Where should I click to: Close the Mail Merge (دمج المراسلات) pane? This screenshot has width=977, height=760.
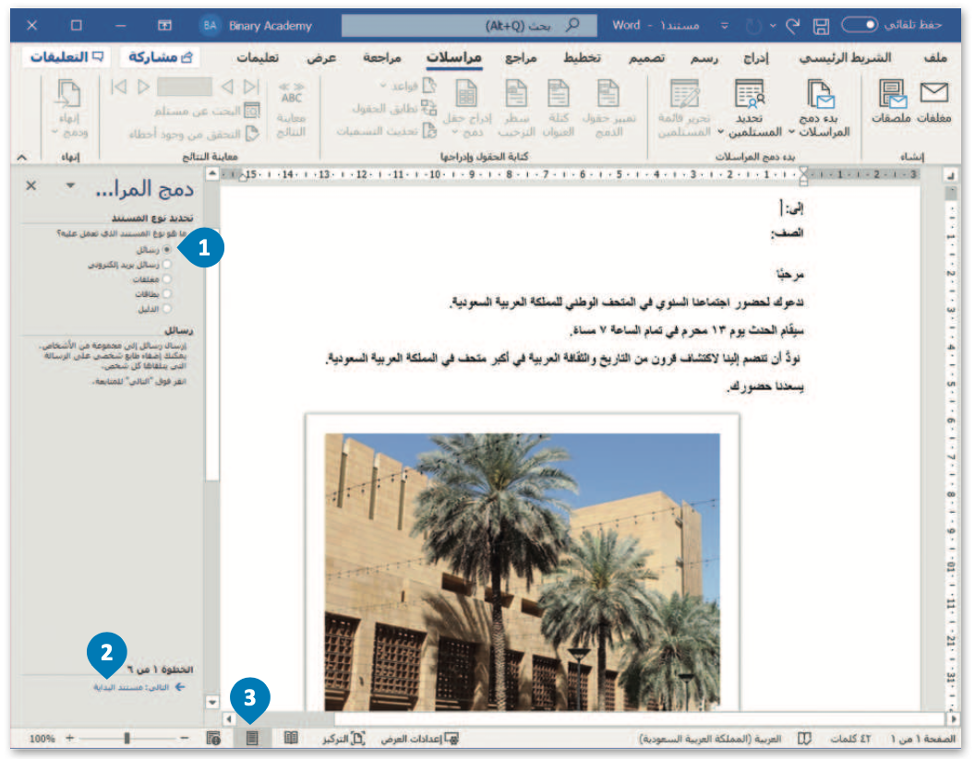pos(31,186)
